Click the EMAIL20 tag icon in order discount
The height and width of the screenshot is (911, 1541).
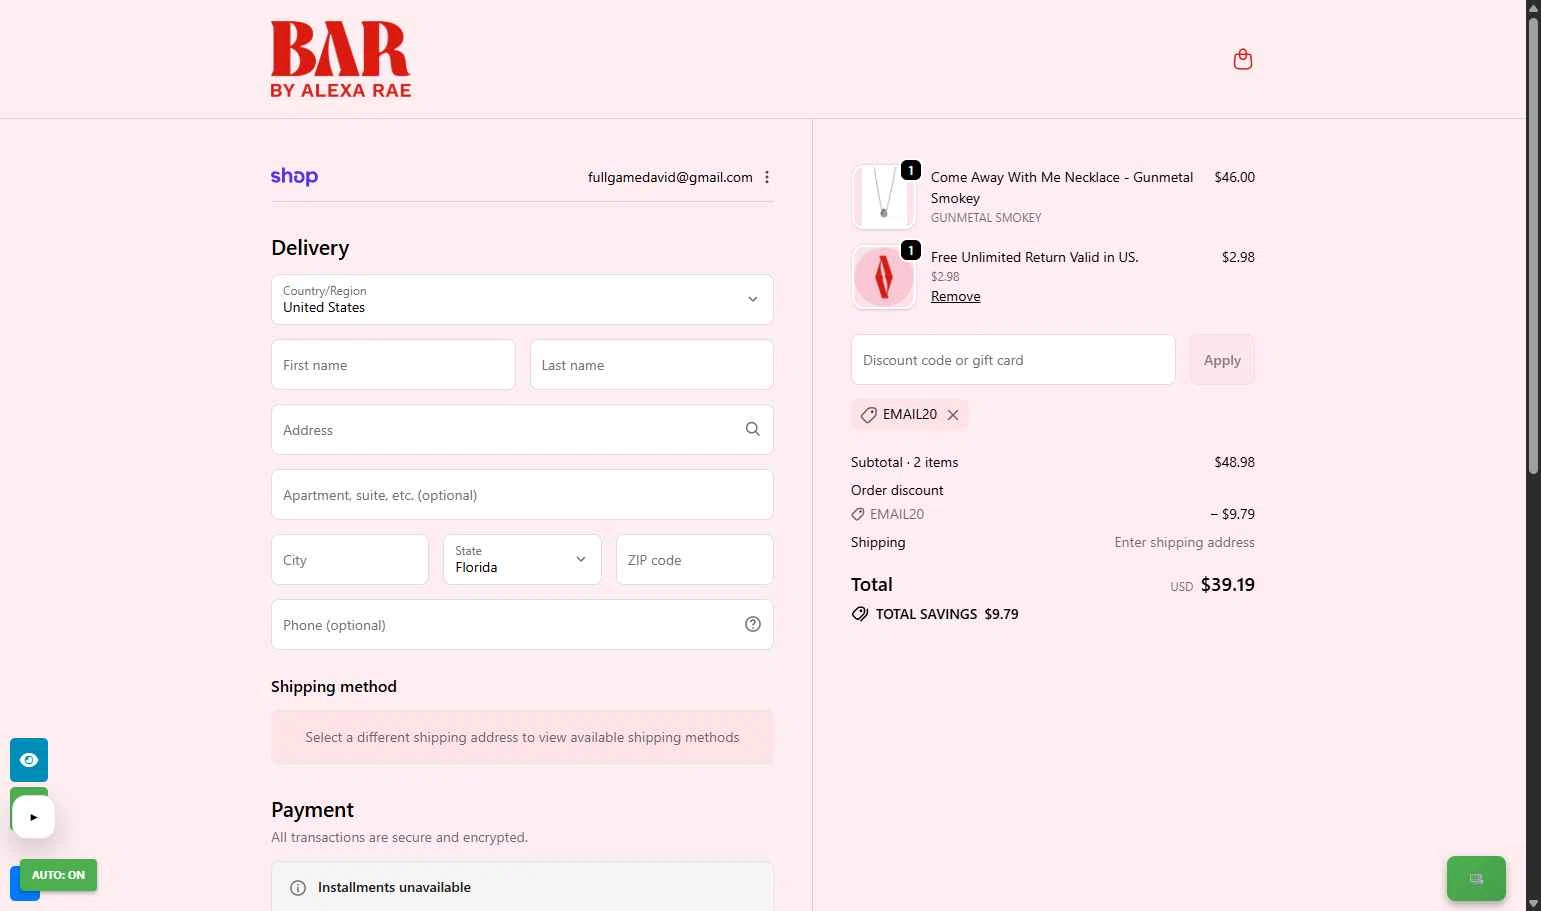click(x=858, y=514)
